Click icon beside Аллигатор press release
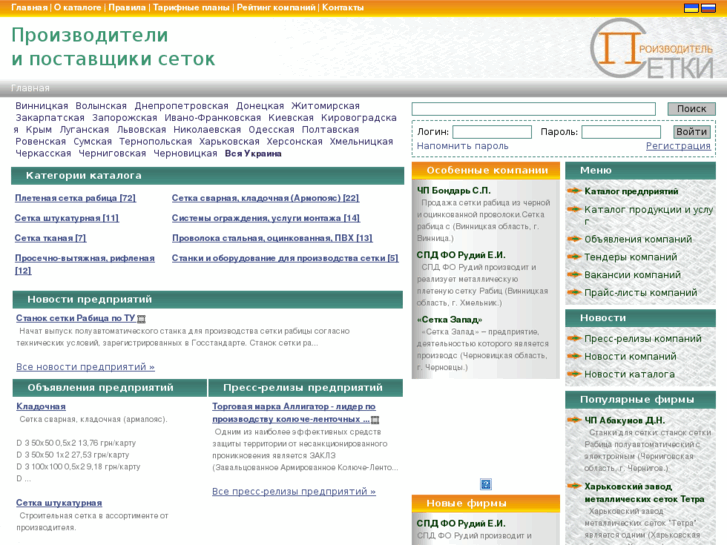The width and height of the screenshot is (727, 545). click(375, 420)
